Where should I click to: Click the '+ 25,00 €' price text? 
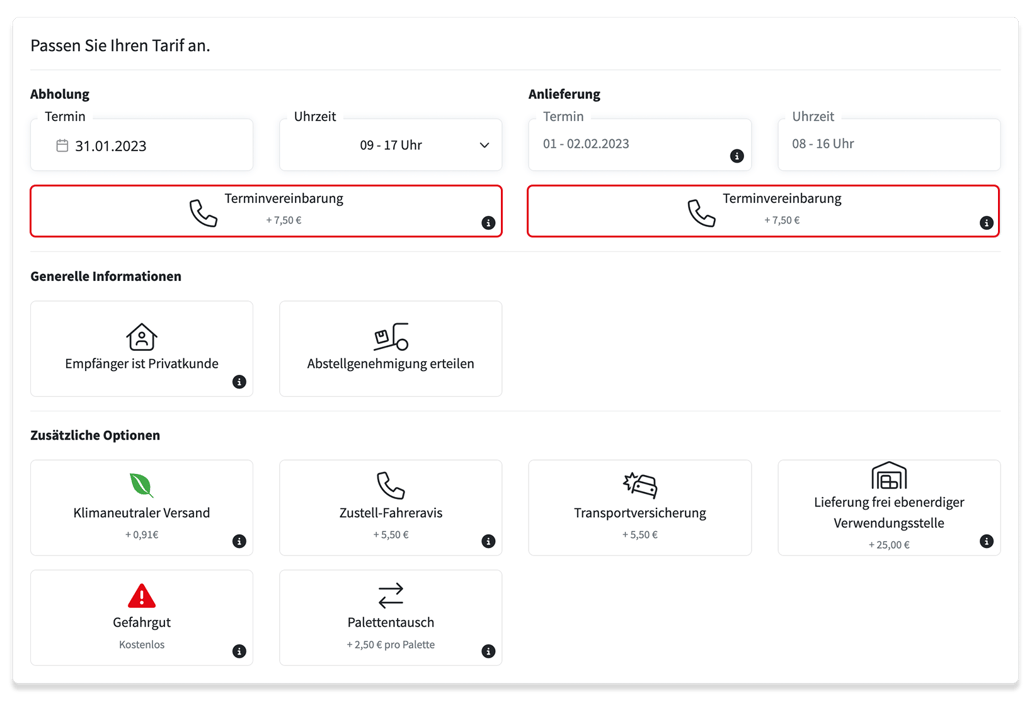pyautogui.click(x=889, y=545)
